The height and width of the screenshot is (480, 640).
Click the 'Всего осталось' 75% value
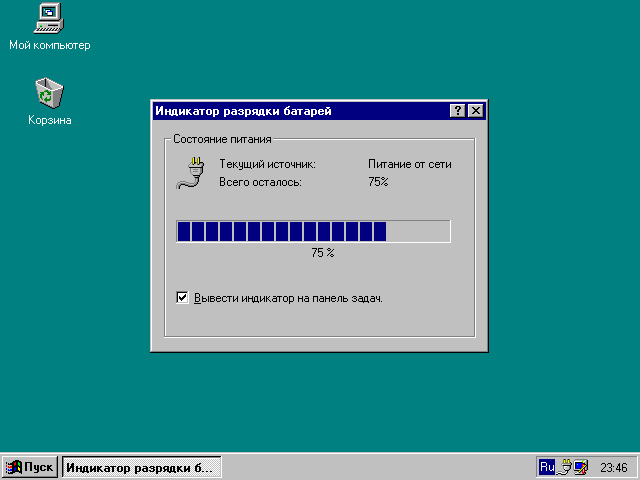pyautogui.click(x=378, y=182)
